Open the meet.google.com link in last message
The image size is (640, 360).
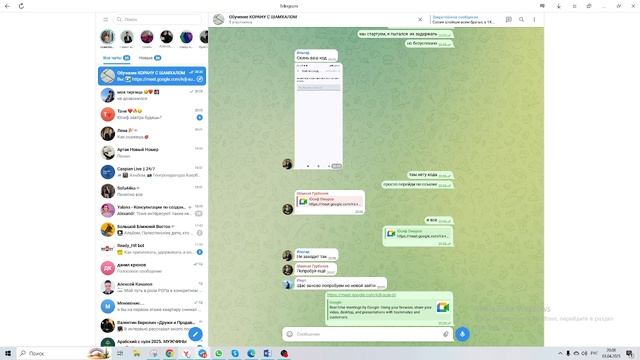click(x=361, y=295)
